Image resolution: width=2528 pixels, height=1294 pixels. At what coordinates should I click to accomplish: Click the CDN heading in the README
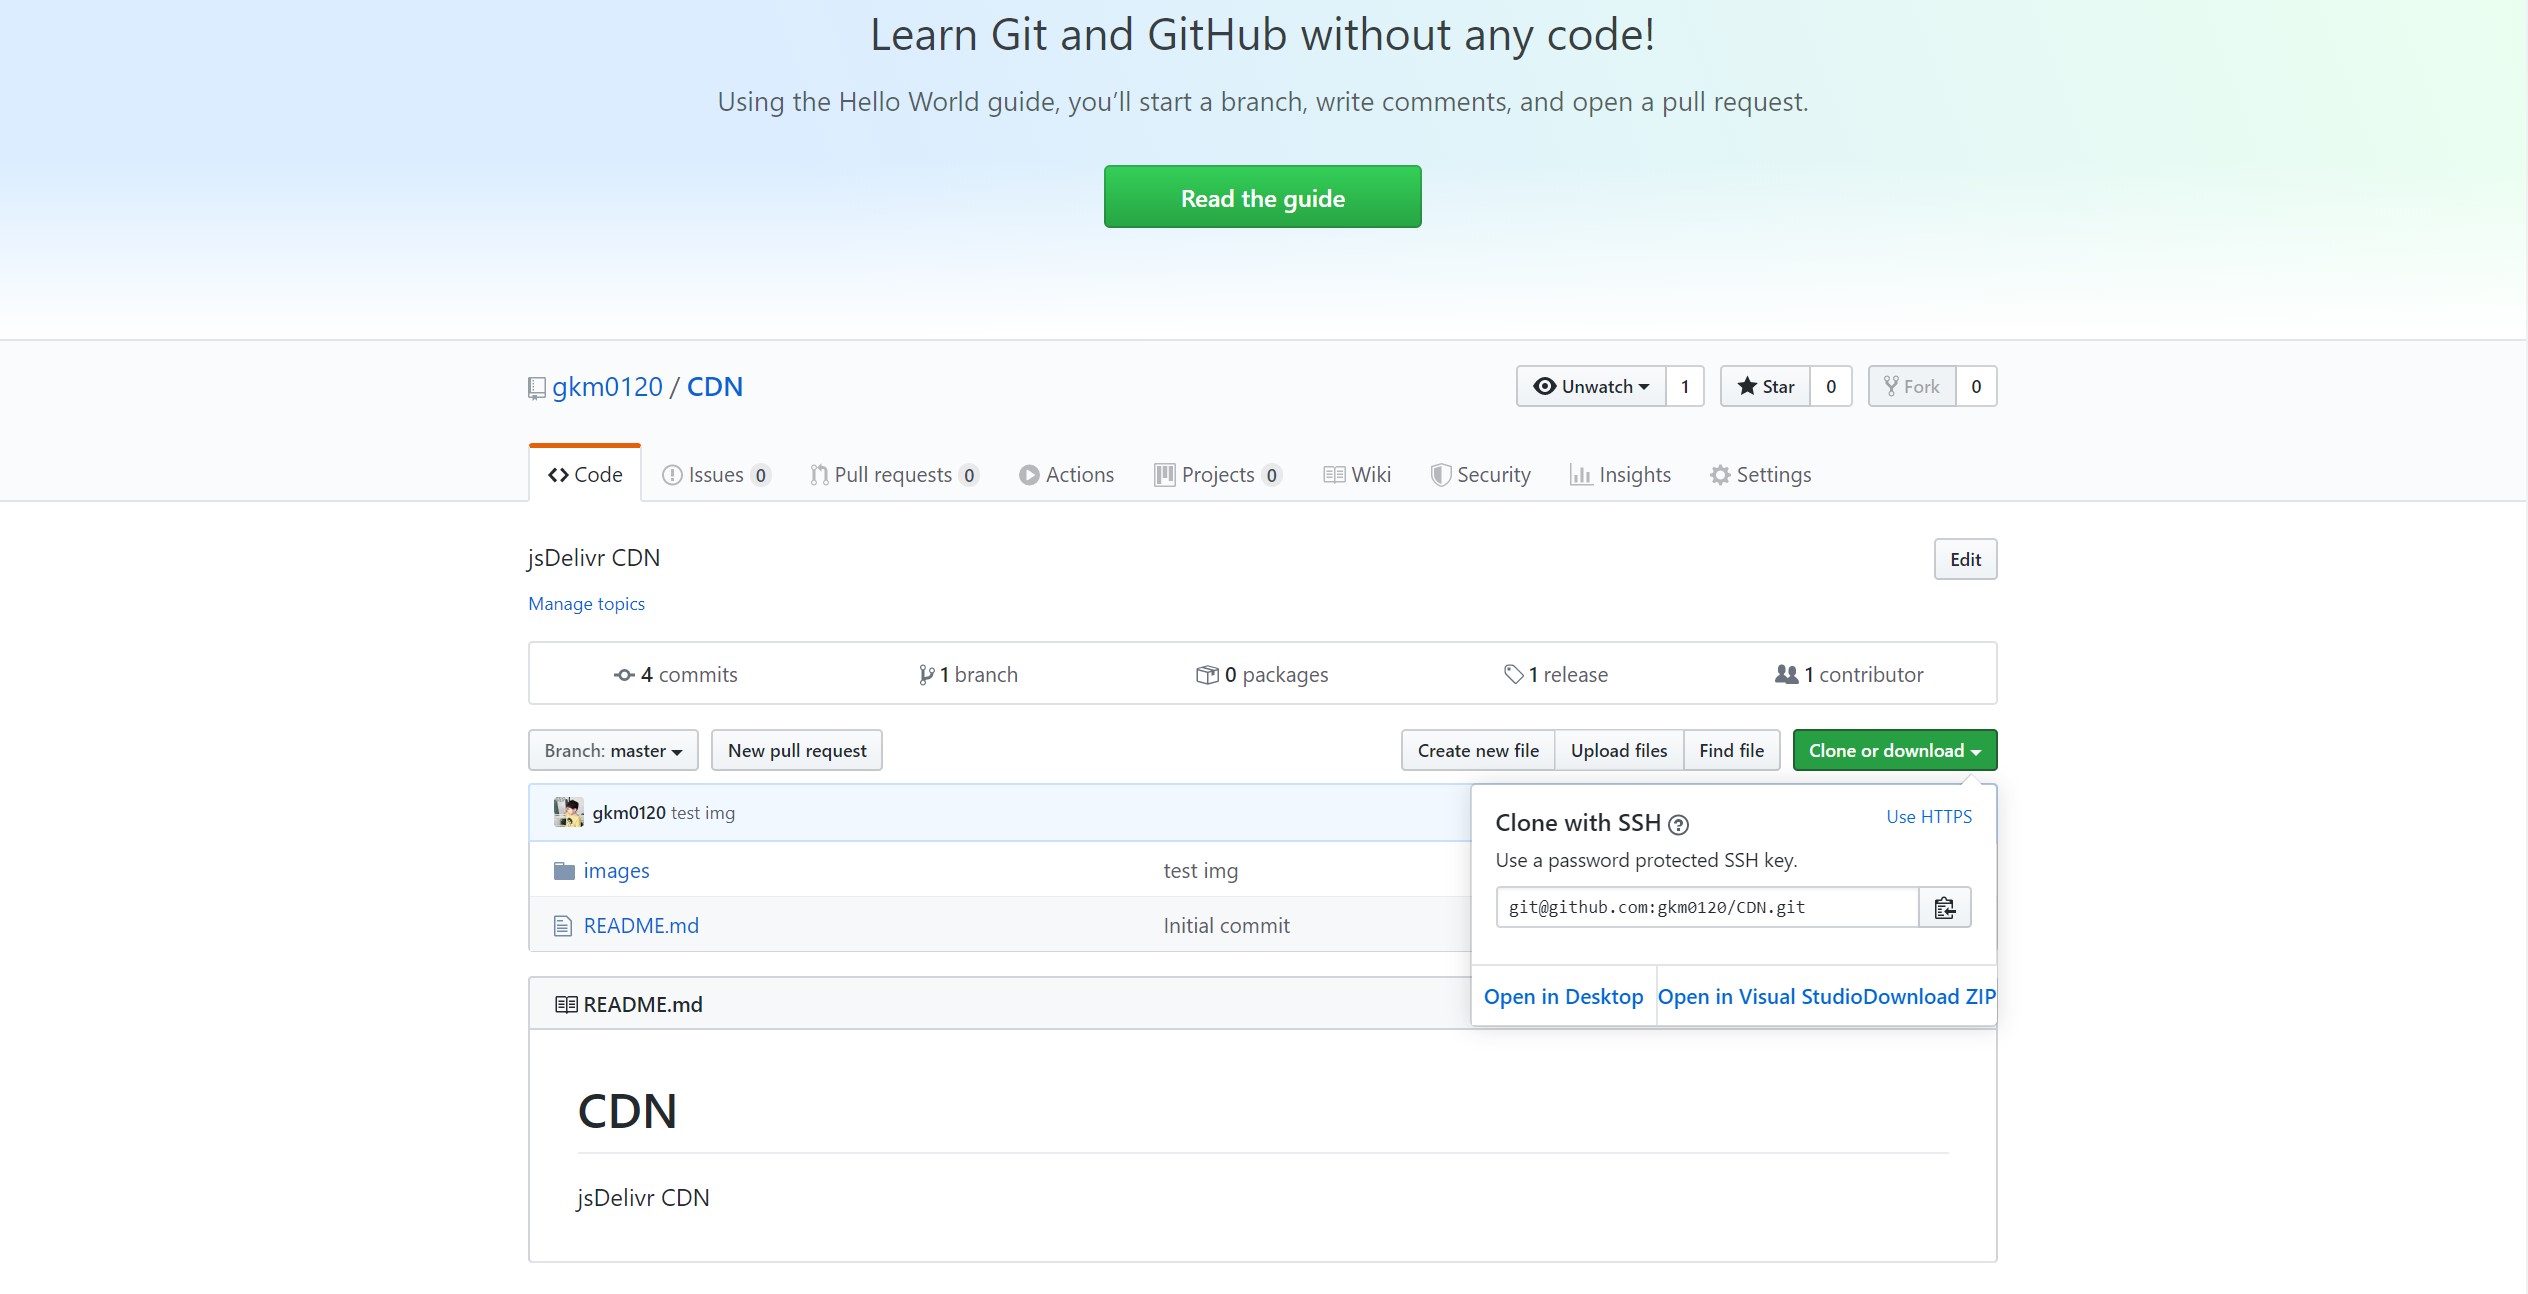point(627,1111)
